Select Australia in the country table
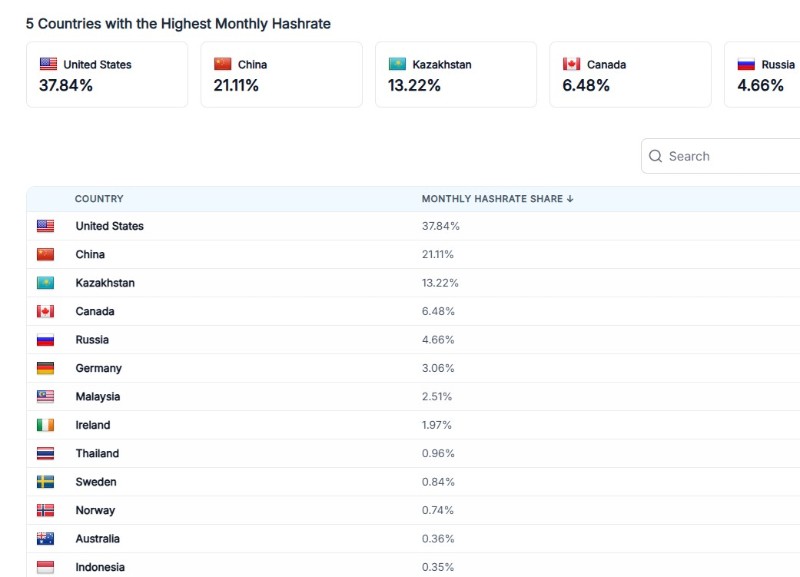 point(97,539)
